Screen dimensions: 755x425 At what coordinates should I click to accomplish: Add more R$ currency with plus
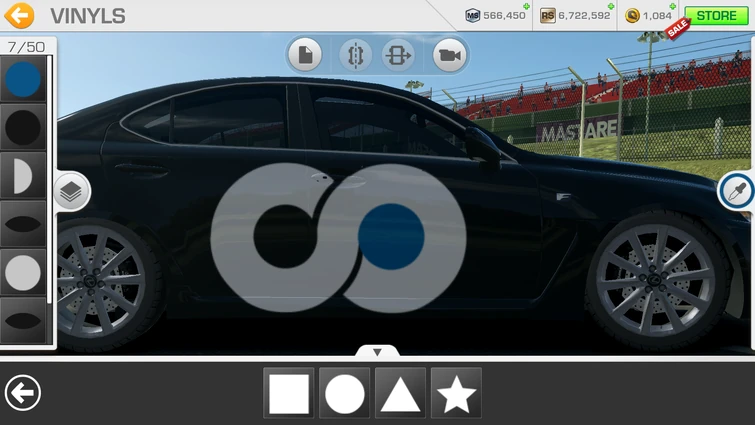point(611,6)
